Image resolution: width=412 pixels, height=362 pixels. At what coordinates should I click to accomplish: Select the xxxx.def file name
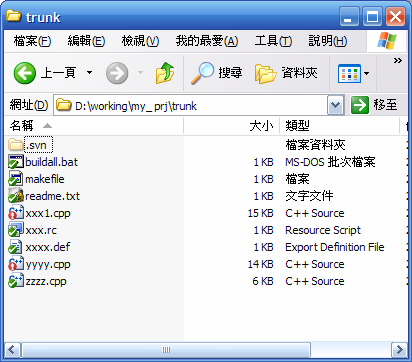[x=48, y=247]
